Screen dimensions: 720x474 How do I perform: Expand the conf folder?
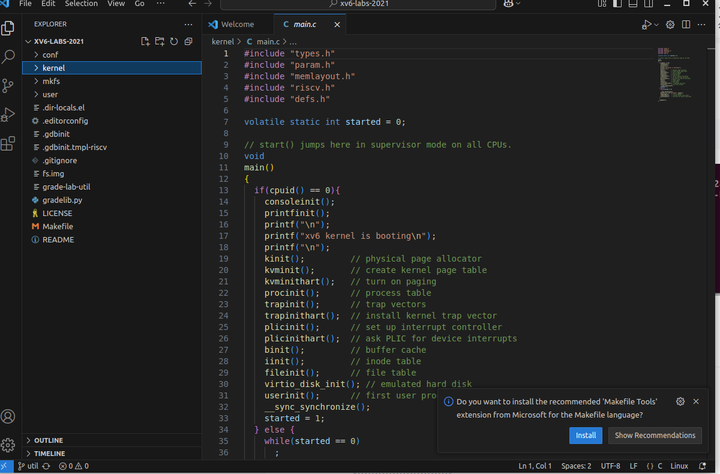(50, 55)
